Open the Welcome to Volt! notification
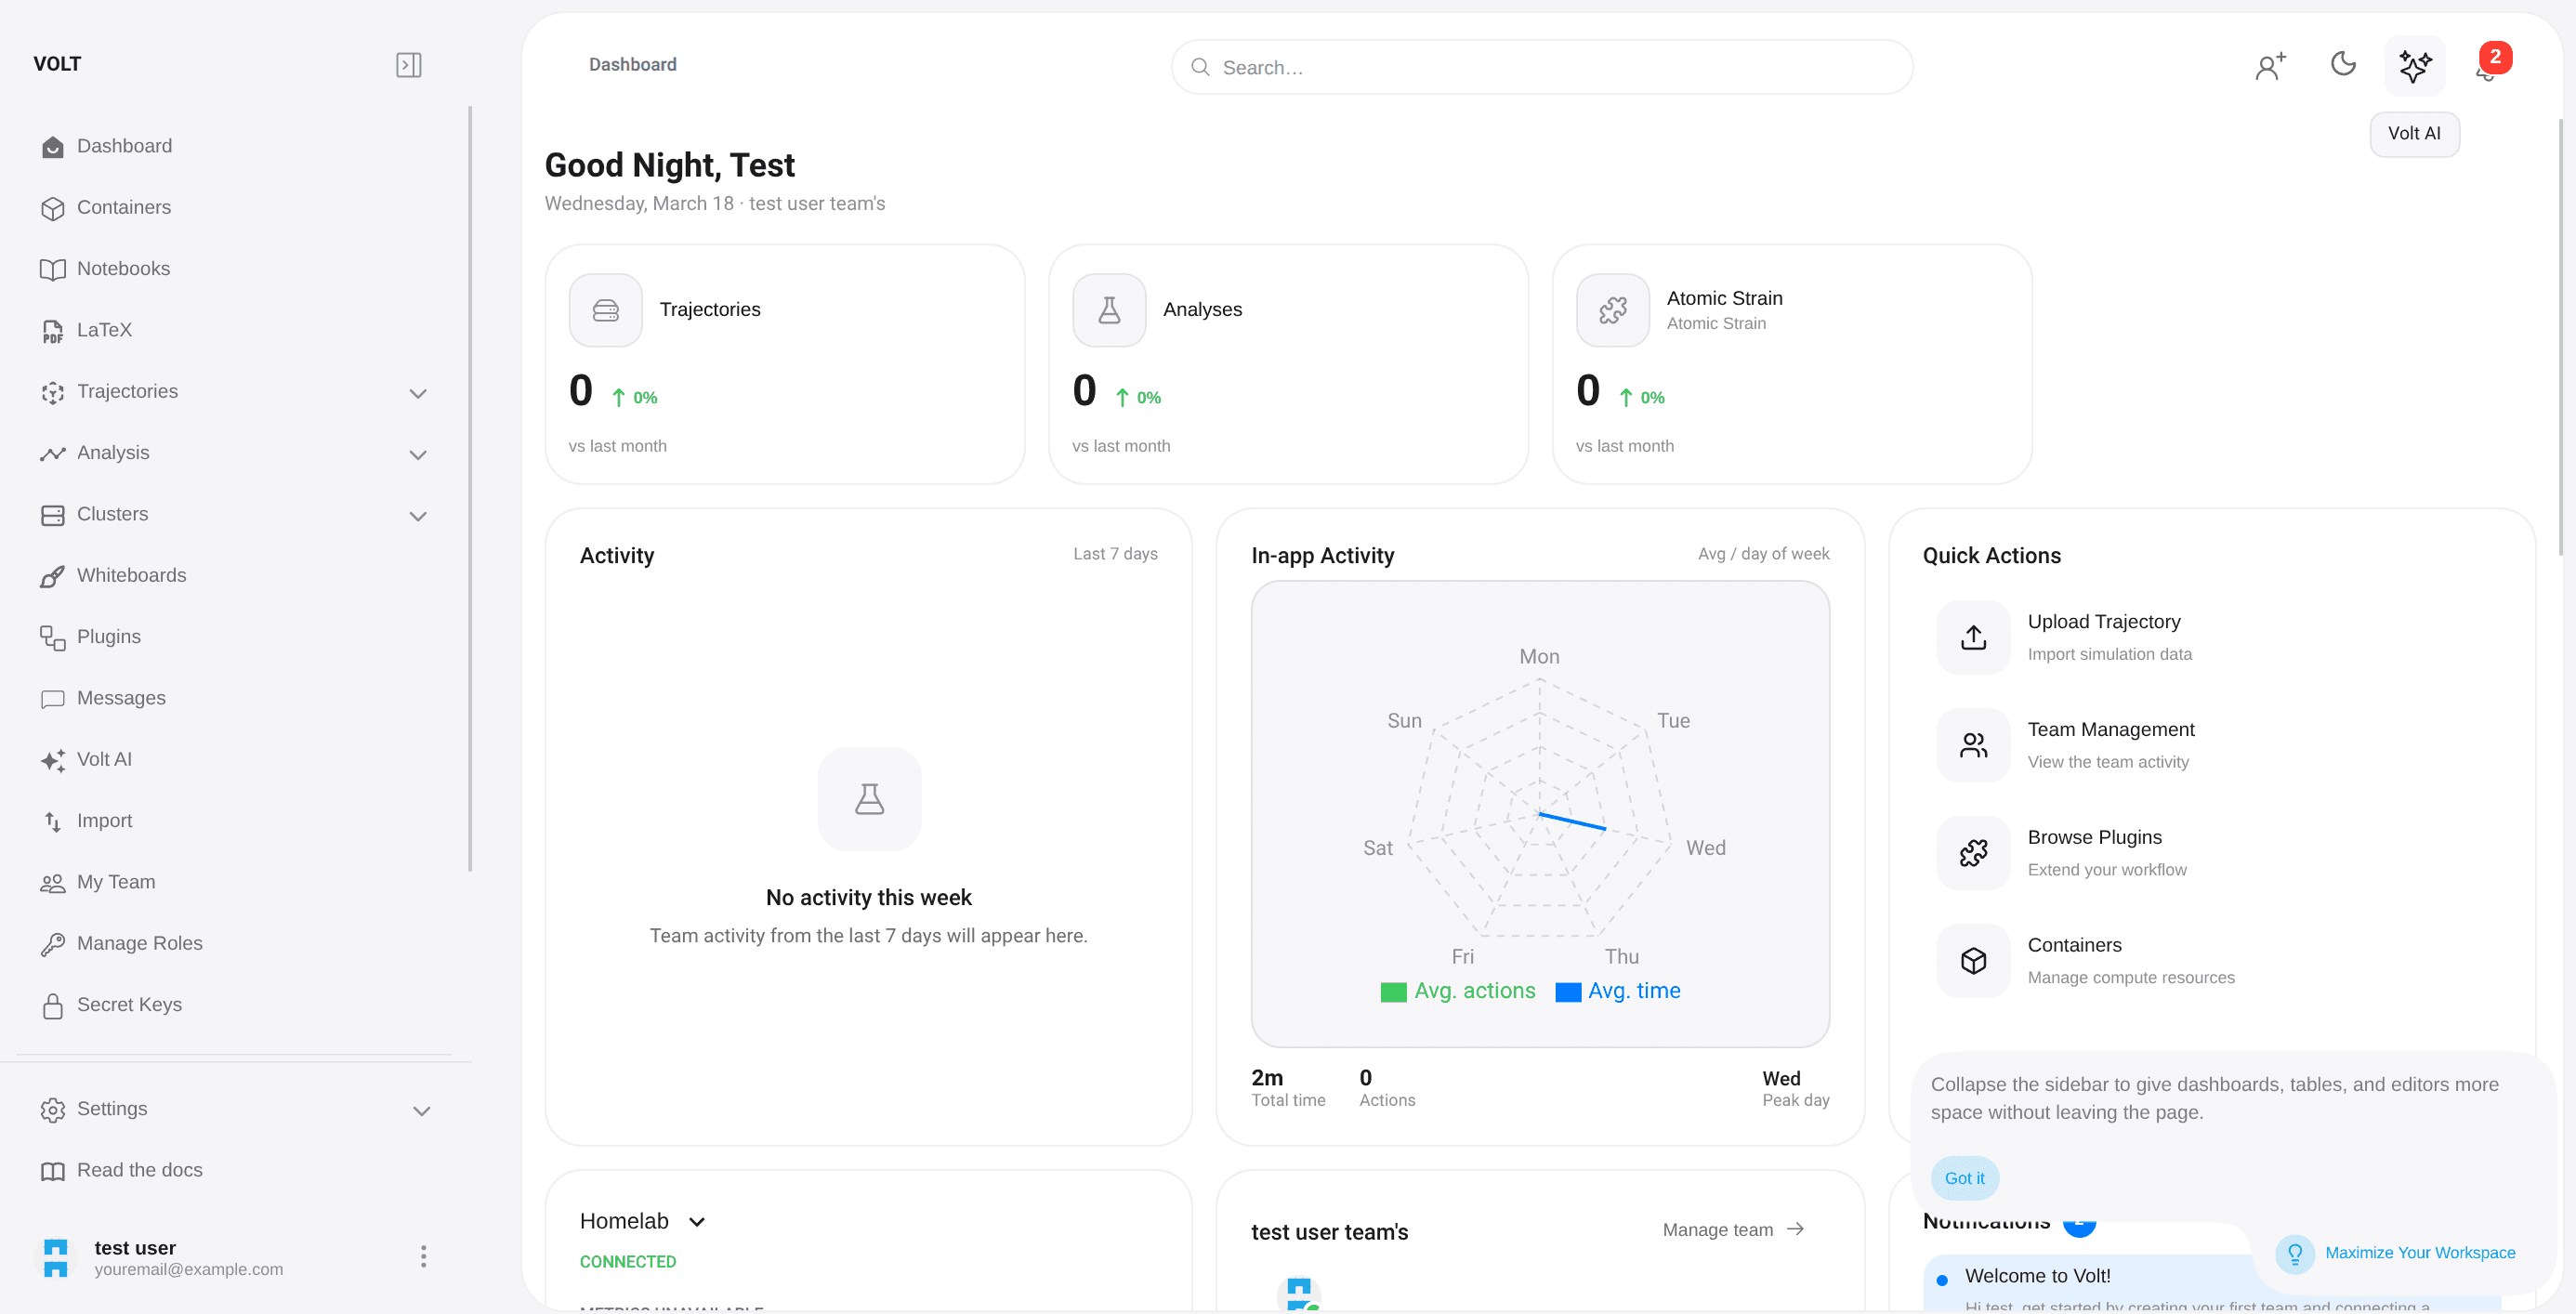 (x=2090, y=1283)
